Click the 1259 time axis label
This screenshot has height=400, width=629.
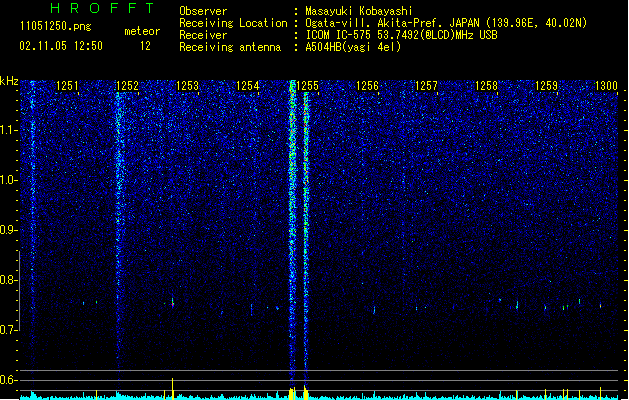pyautogui.click(x=546, y=86)
